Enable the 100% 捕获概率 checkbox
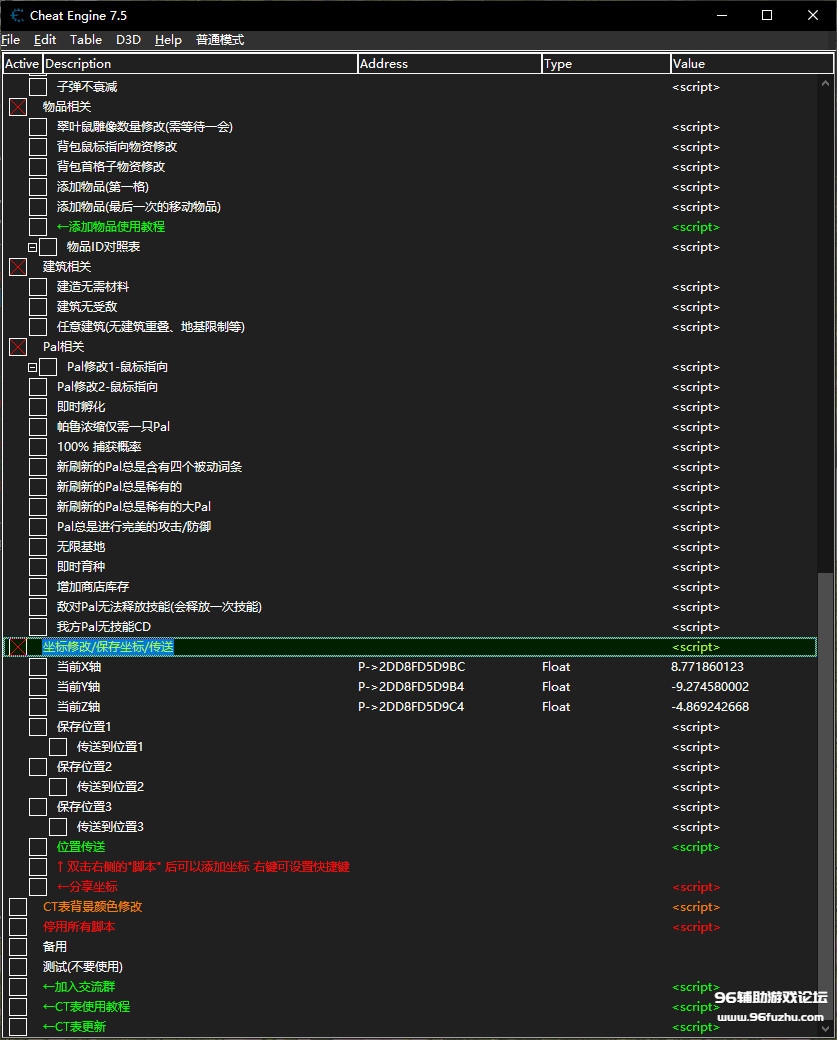Viewport: 837px width, 1040px height. pyautogui.click(x=38, y=447)
